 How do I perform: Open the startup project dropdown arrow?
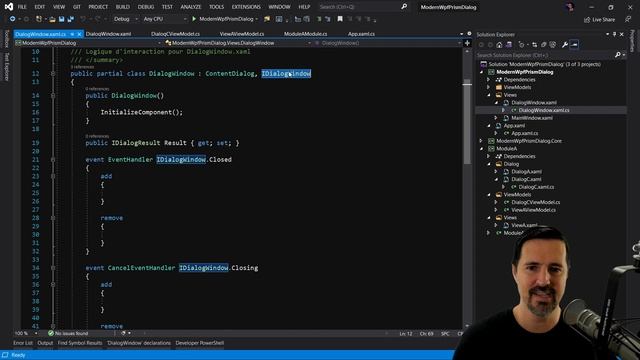point(257,19)
